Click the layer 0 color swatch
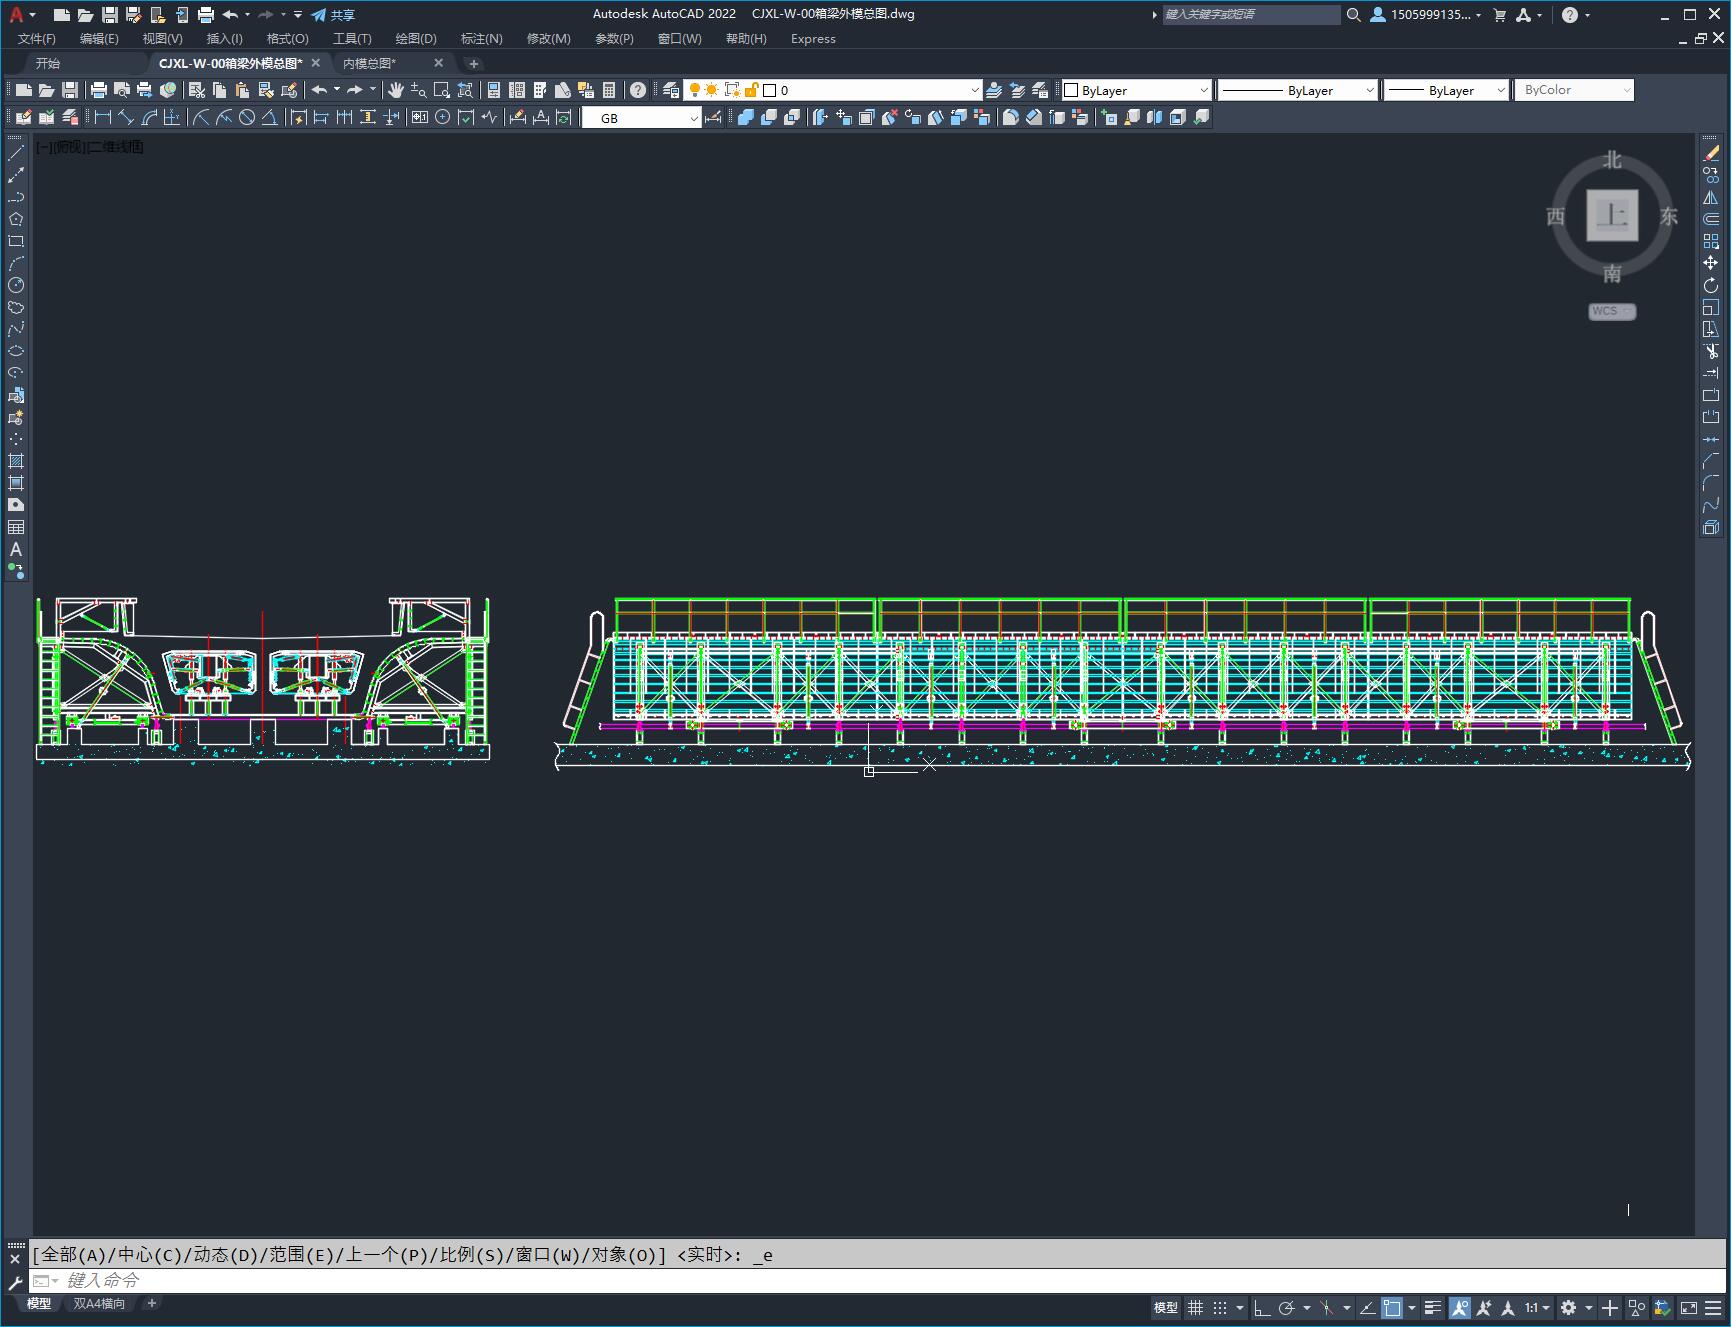Image resolution: width=1731 pixels, height=1327 pixels. pyautogui.click(x=770, y=90)
